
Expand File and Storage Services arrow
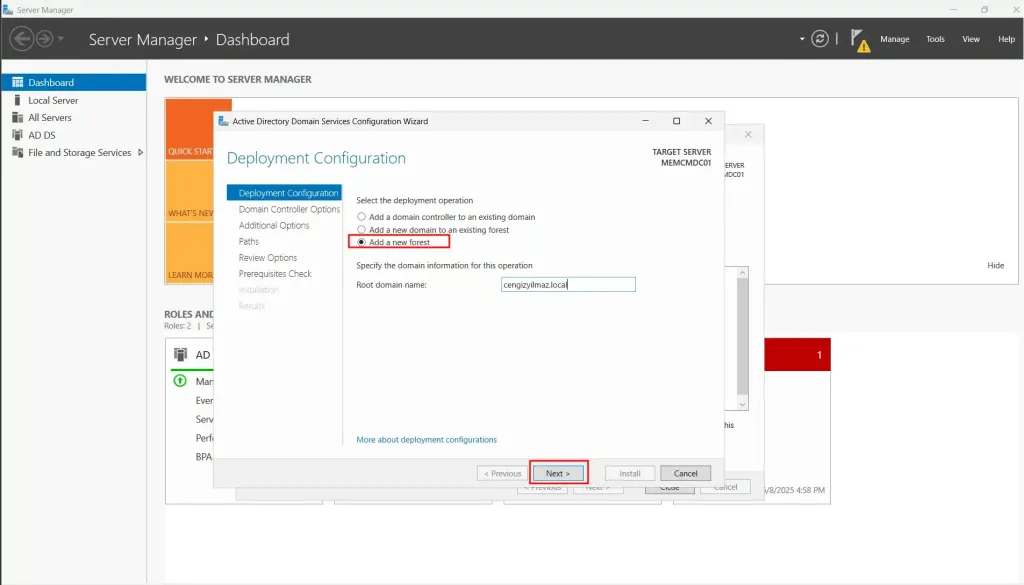tap(140, 152)
